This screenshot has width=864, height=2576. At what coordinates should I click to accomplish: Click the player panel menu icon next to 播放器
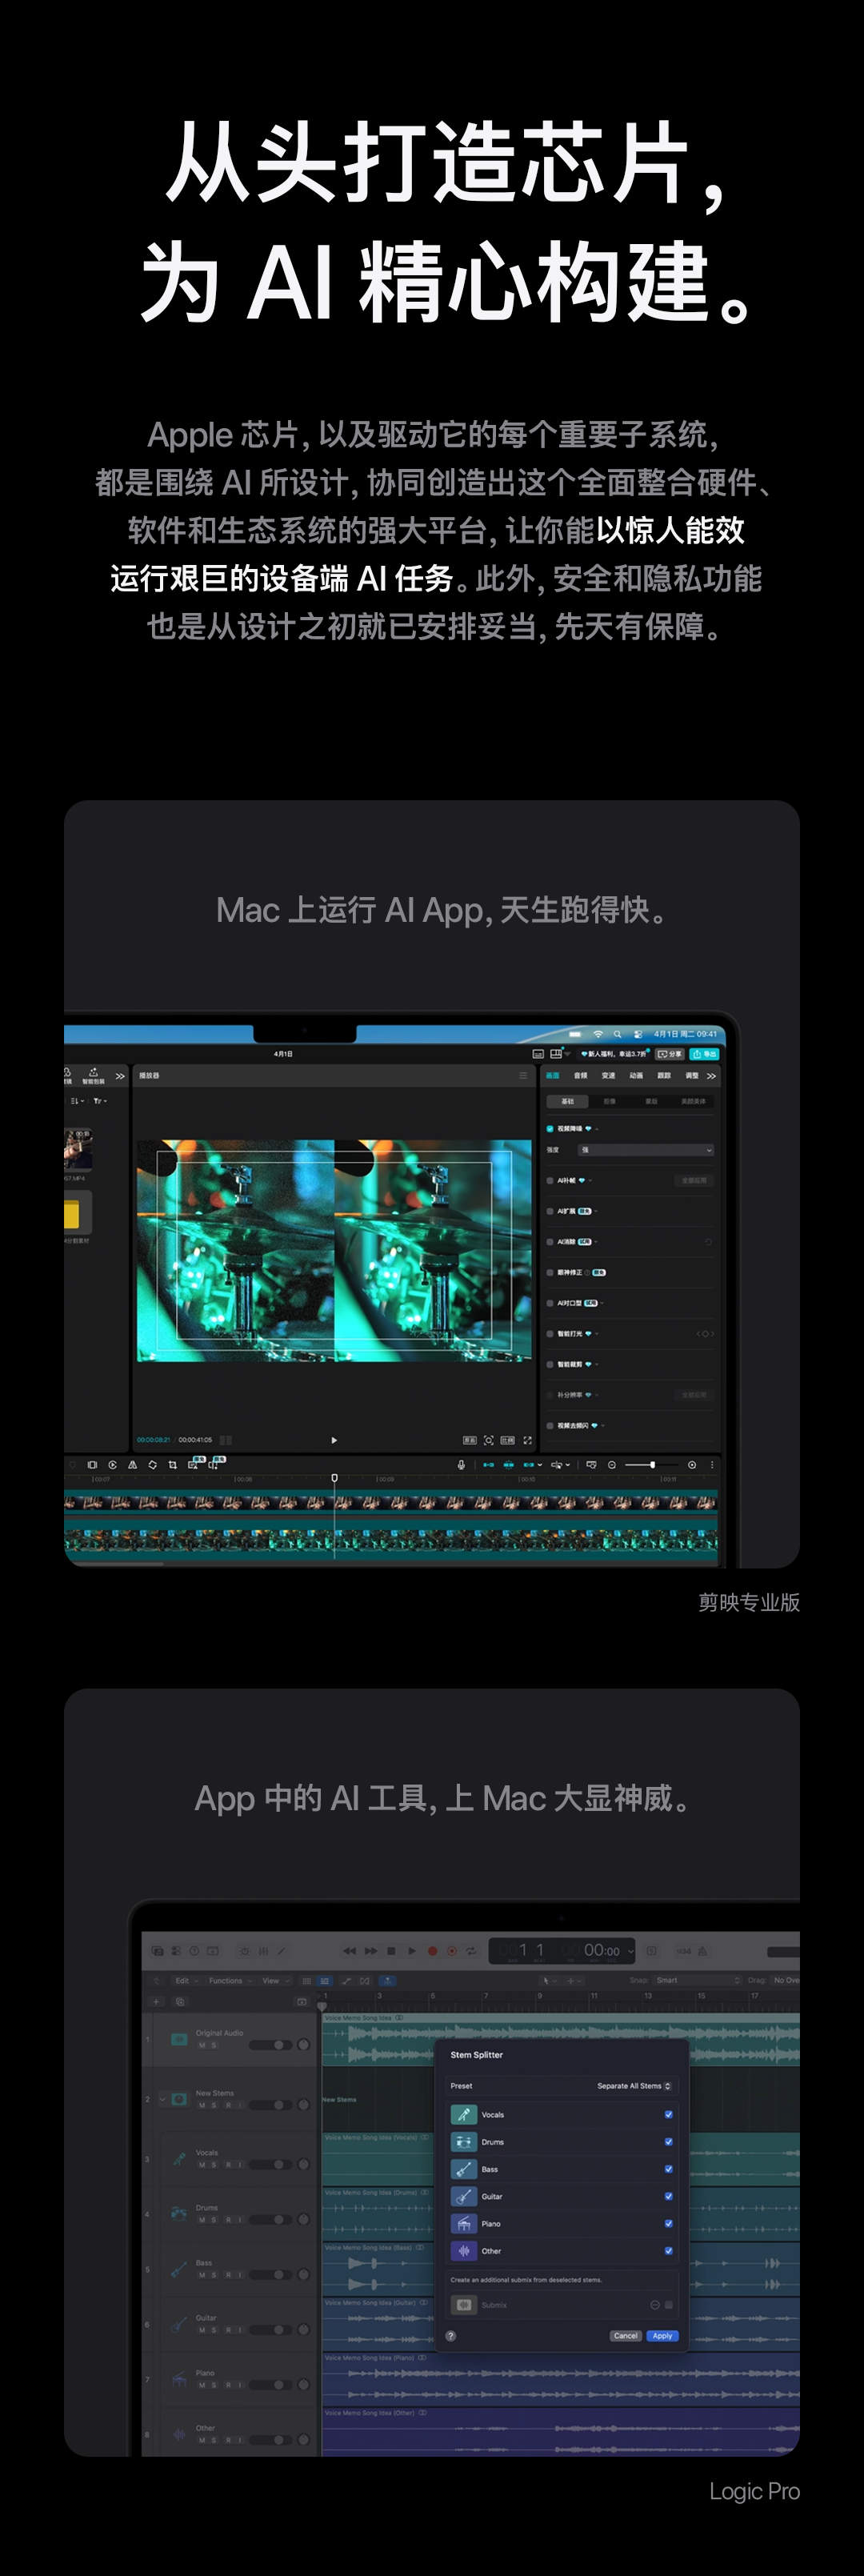(x=522, y=1075)
